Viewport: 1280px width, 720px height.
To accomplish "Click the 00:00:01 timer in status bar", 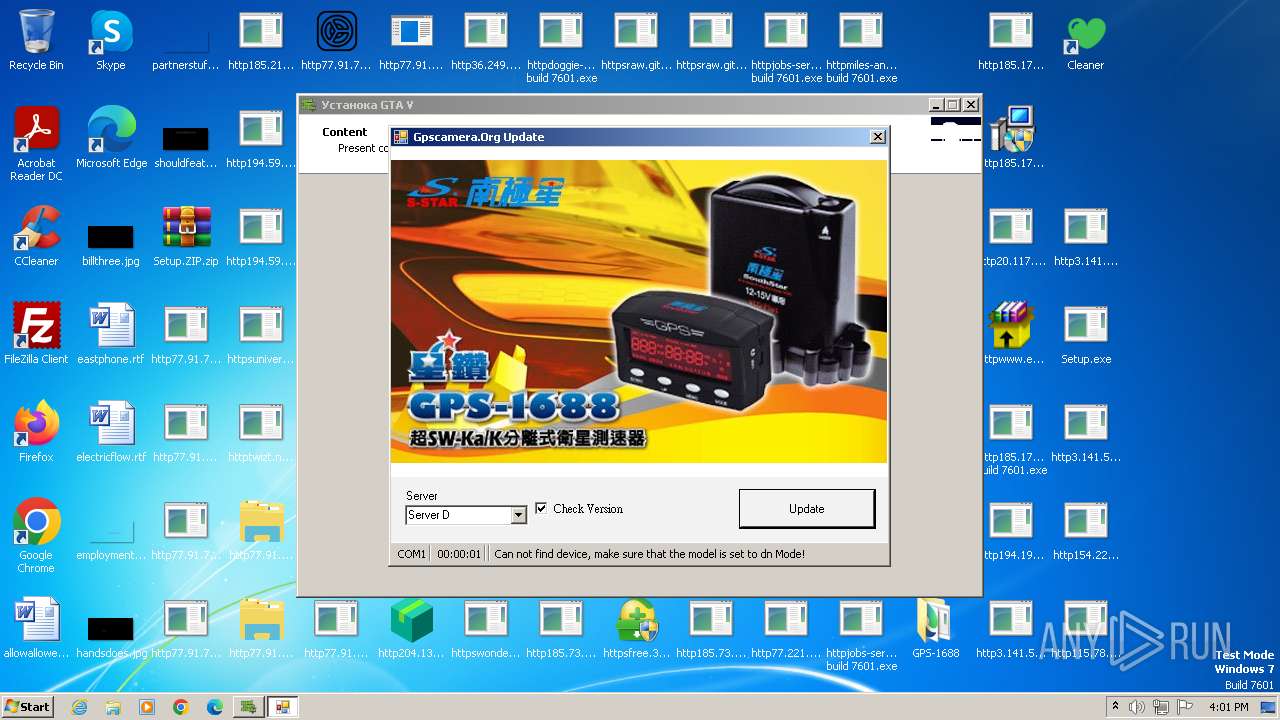I will click(x=459, y=553).
